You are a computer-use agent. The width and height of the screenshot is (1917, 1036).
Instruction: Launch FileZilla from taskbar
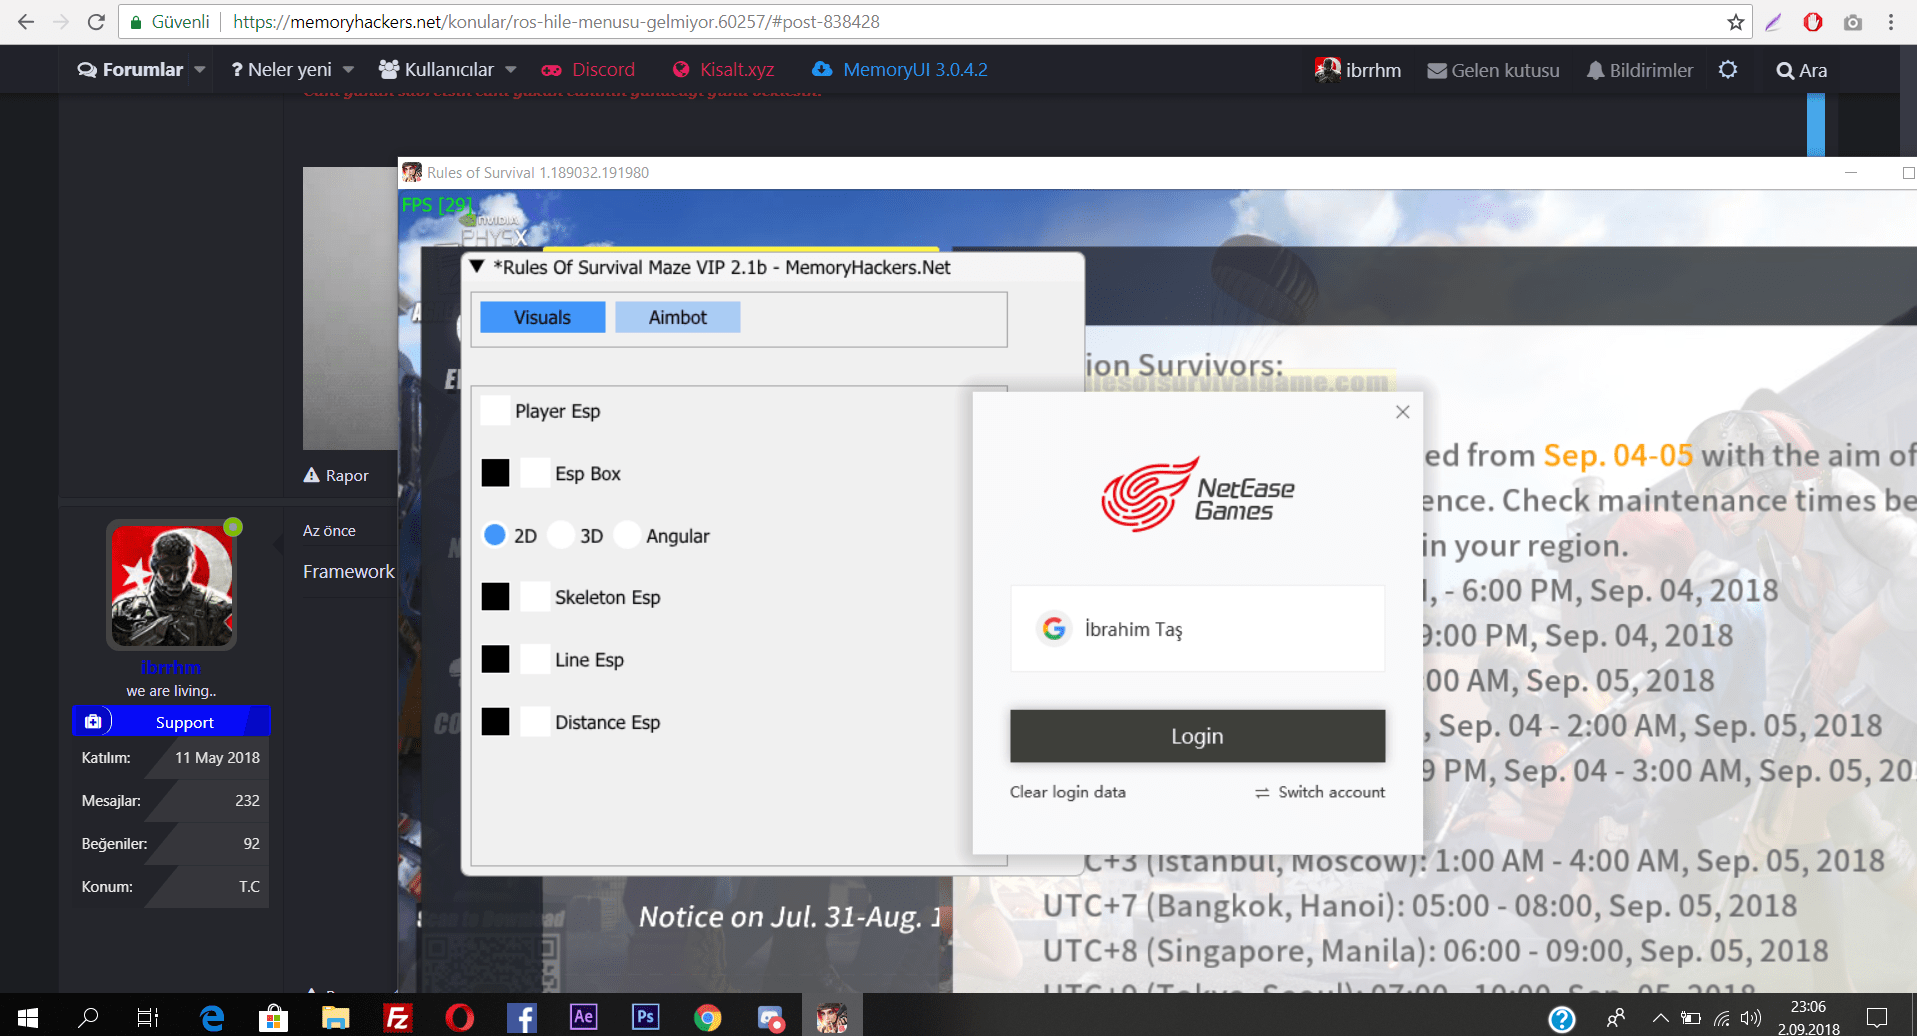point(397,1018)
